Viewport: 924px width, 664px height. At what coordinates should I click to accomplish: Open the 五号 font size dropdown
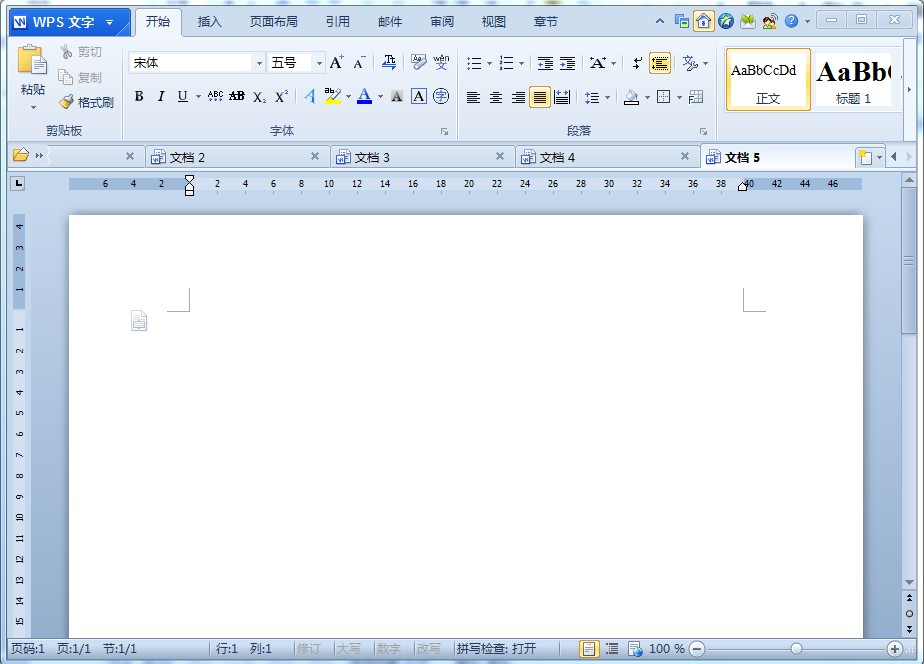pyautogui.click(x=317, y=62)
